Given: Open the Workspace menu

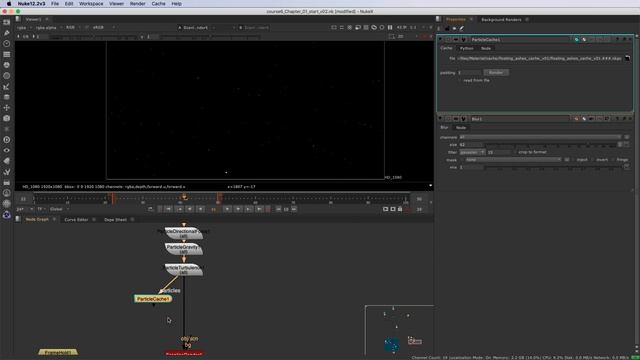Looking at the screenshot, I should [x=91, y=4].
